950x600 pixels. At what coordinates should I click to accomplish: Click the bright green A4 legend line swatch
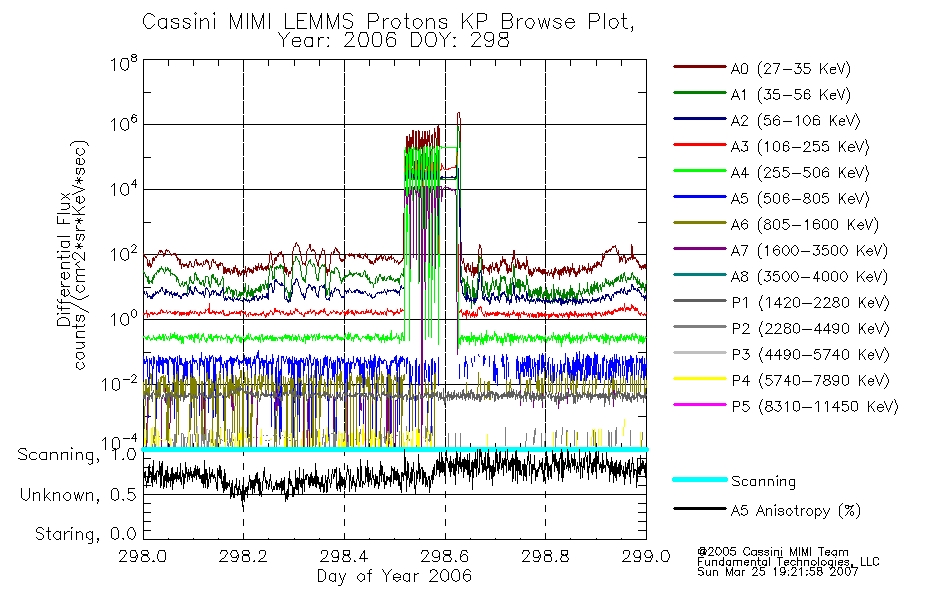(700, 171)
